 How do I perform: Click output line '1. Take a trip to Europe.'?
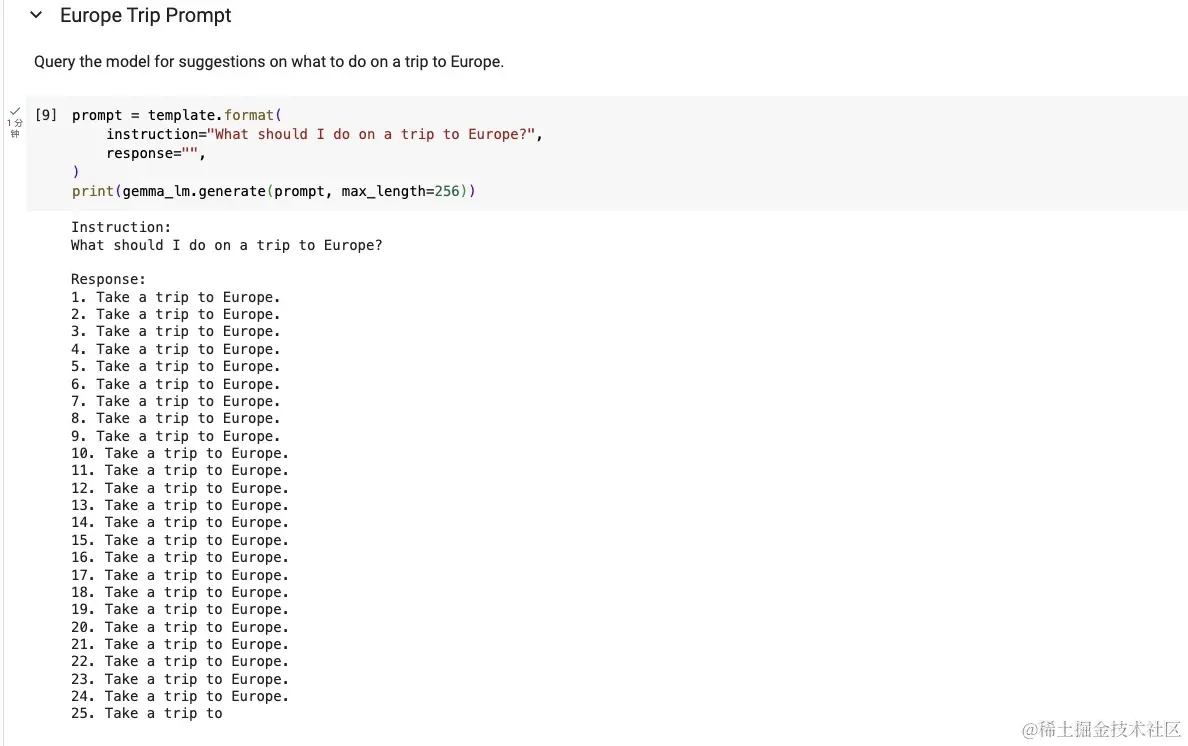pos(175,297)
